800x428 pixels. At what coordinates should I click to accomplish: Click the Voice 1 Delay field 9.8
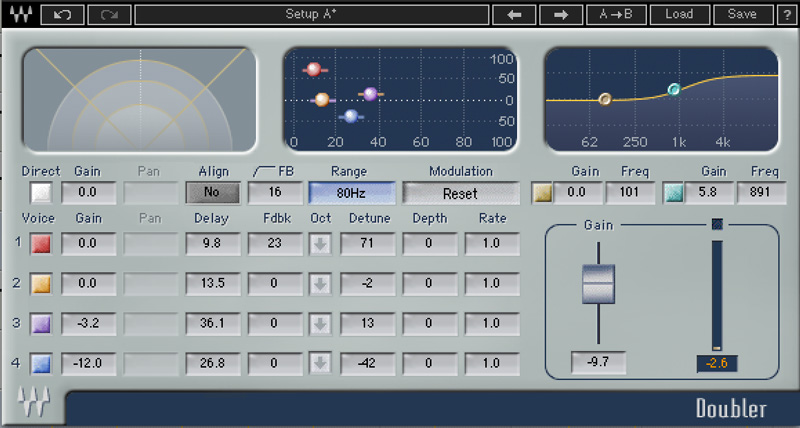[213, 243]
